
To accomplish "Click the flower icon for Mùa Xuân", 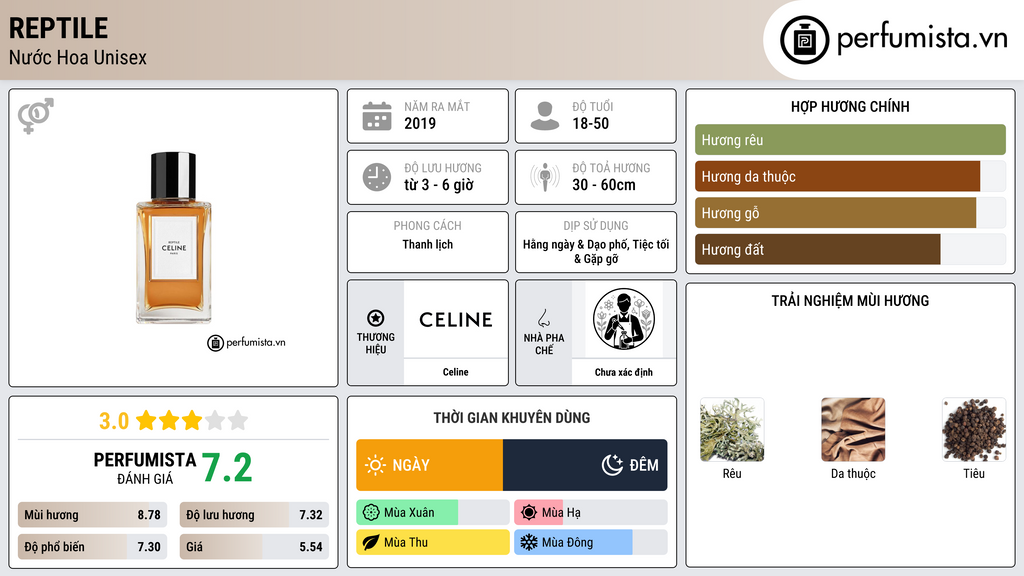I will pos(370,513).
